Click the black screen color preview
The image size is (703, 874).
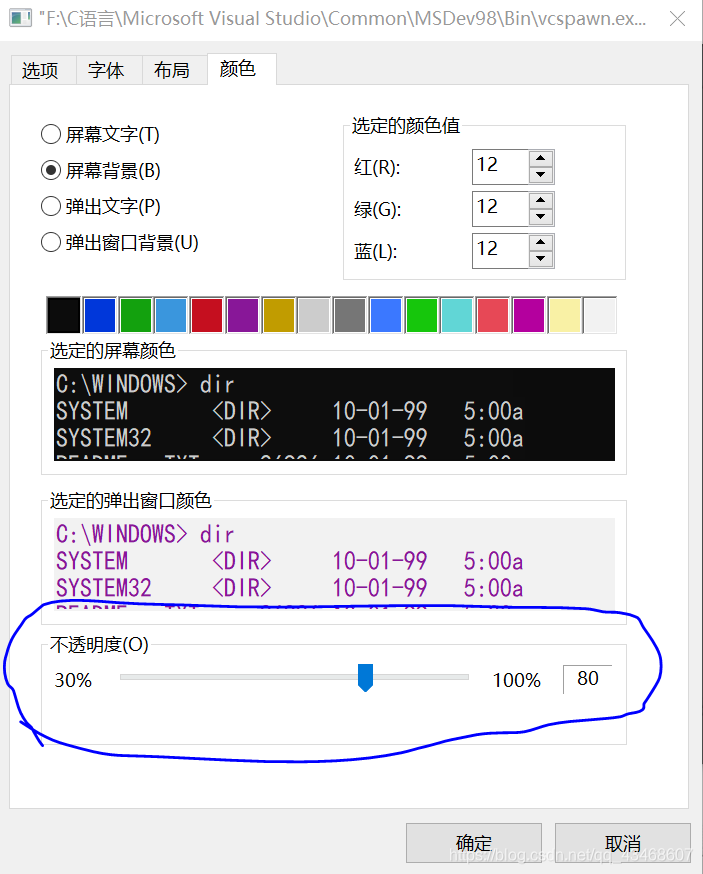pyautogui.click(x=334, y=414)
